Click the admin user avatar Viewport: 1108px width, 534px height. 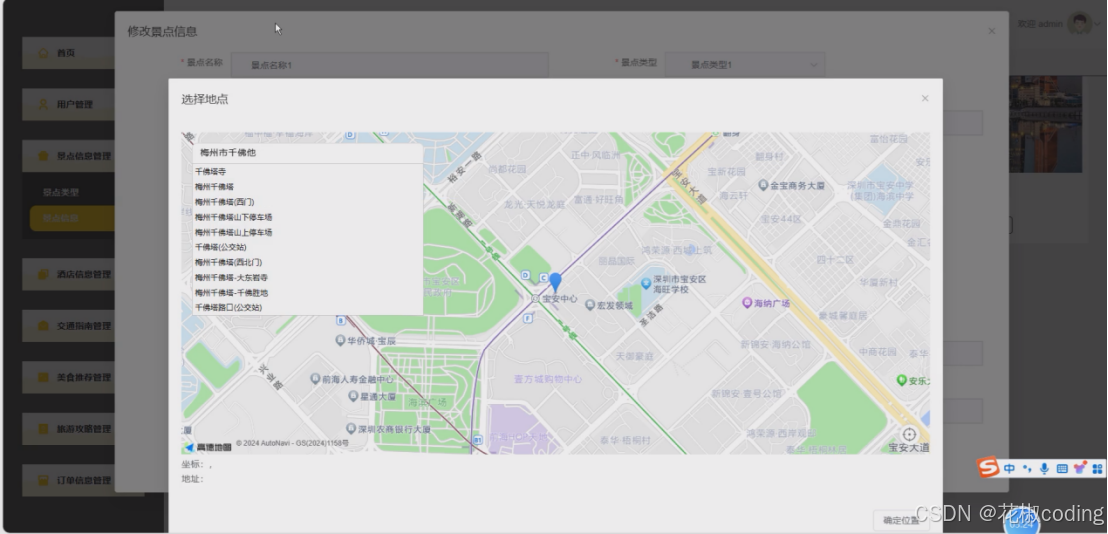click(x=1079, y=23)
